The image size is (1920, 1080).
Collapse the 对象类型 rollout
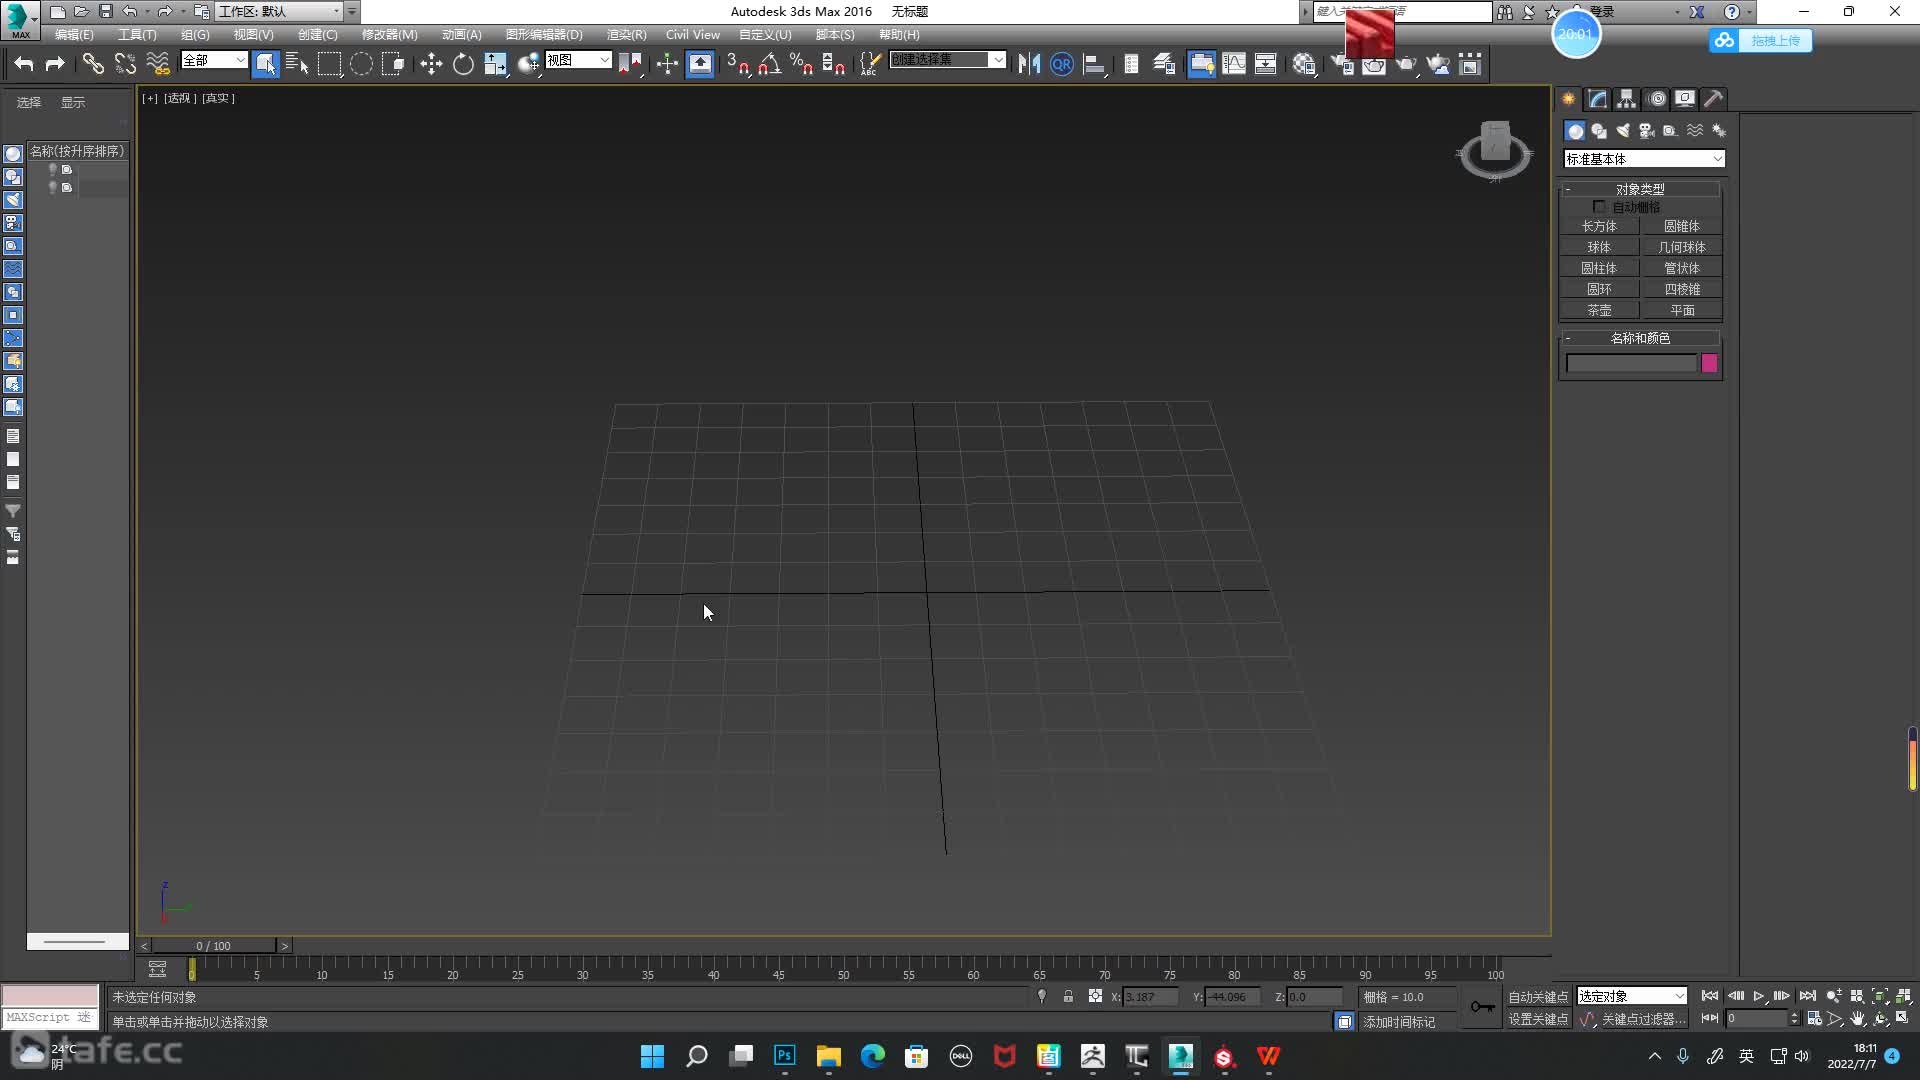click(1640, 189)
